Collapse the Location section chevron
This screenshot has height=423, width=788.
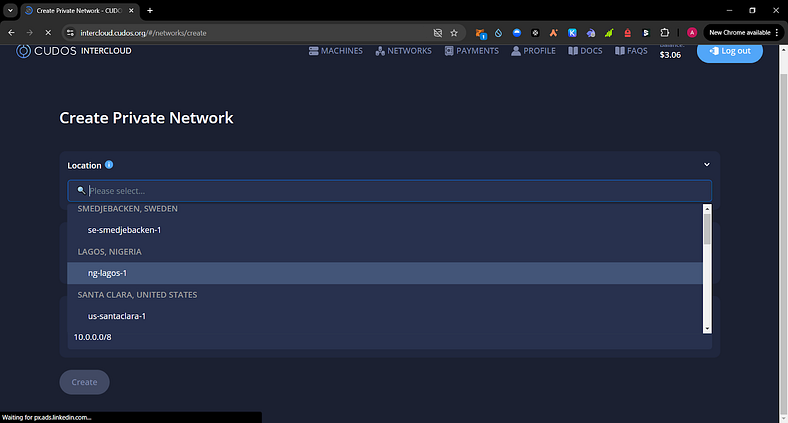(x=707, y=165)
